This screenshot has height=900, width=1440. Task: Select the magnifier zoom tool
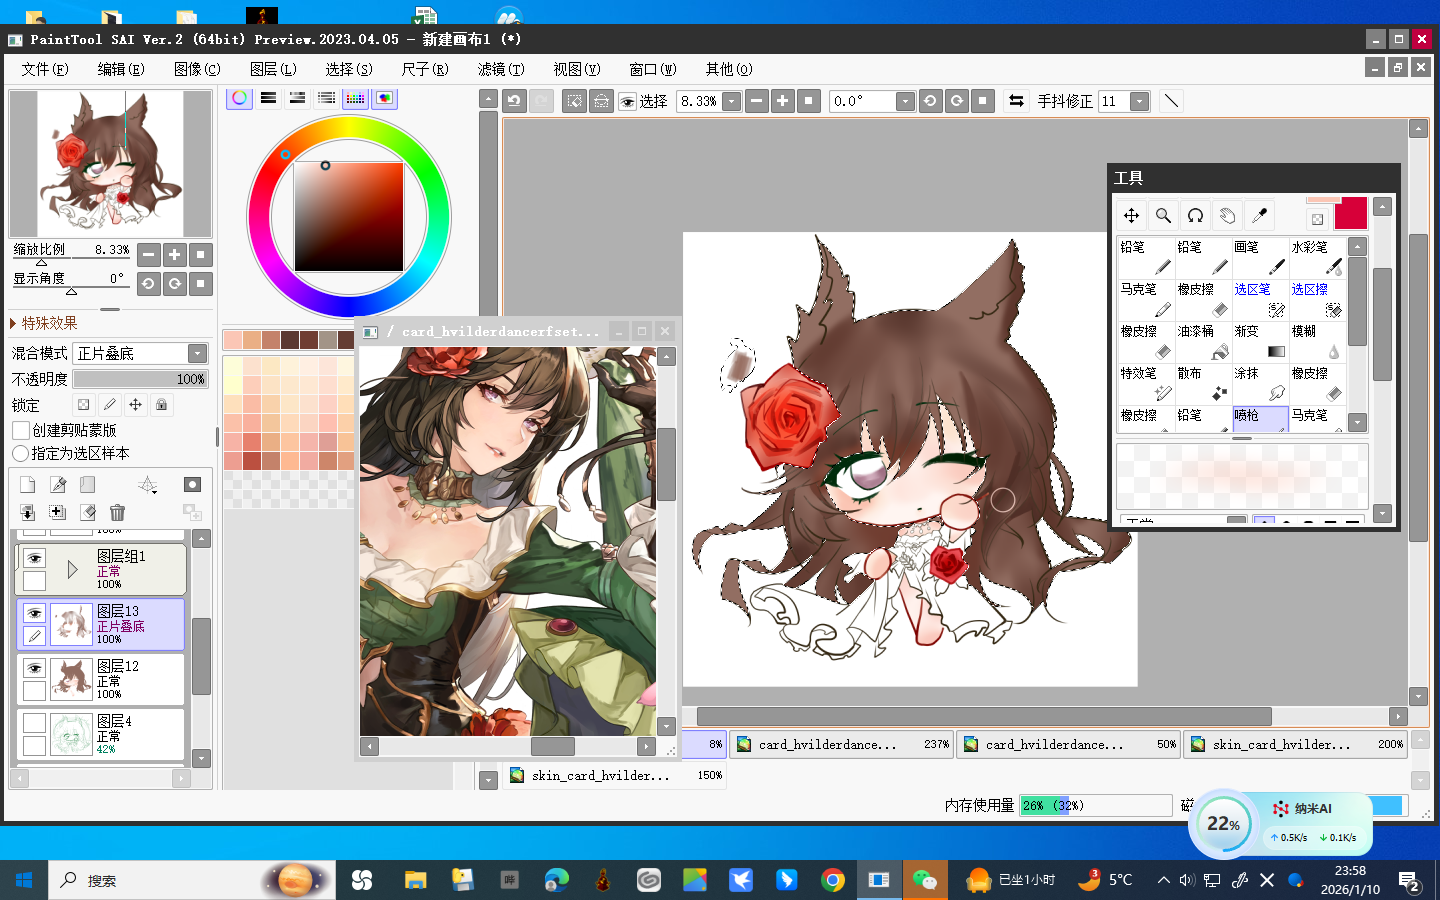tap(1163, 215)
